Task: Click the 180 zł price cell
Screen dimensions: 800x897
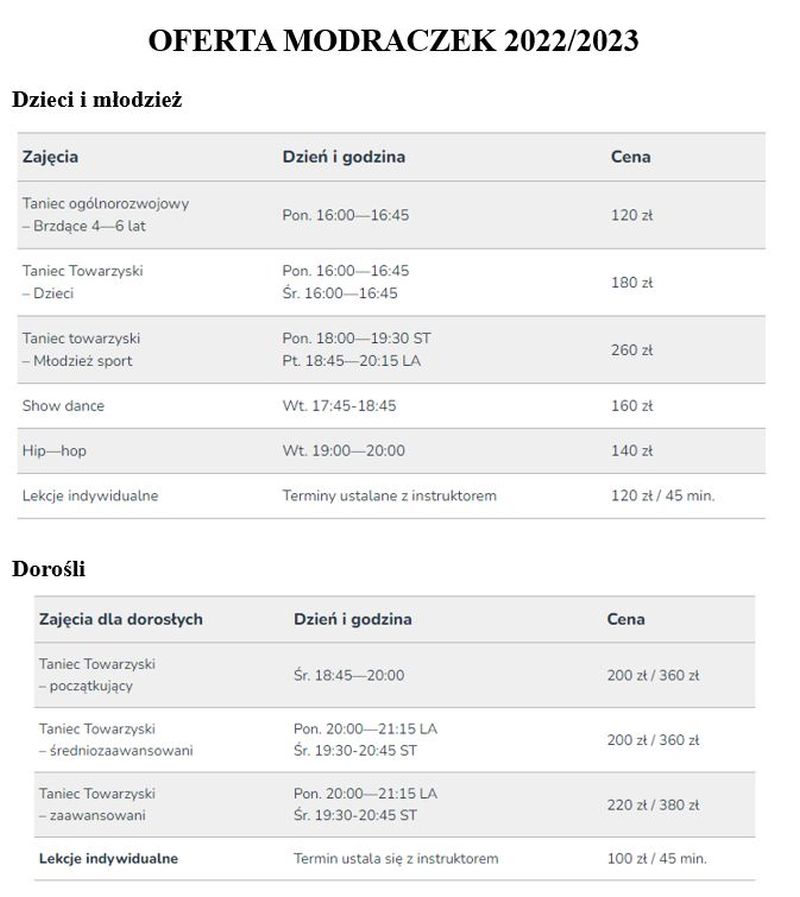Action: click(x=631, y=283)
